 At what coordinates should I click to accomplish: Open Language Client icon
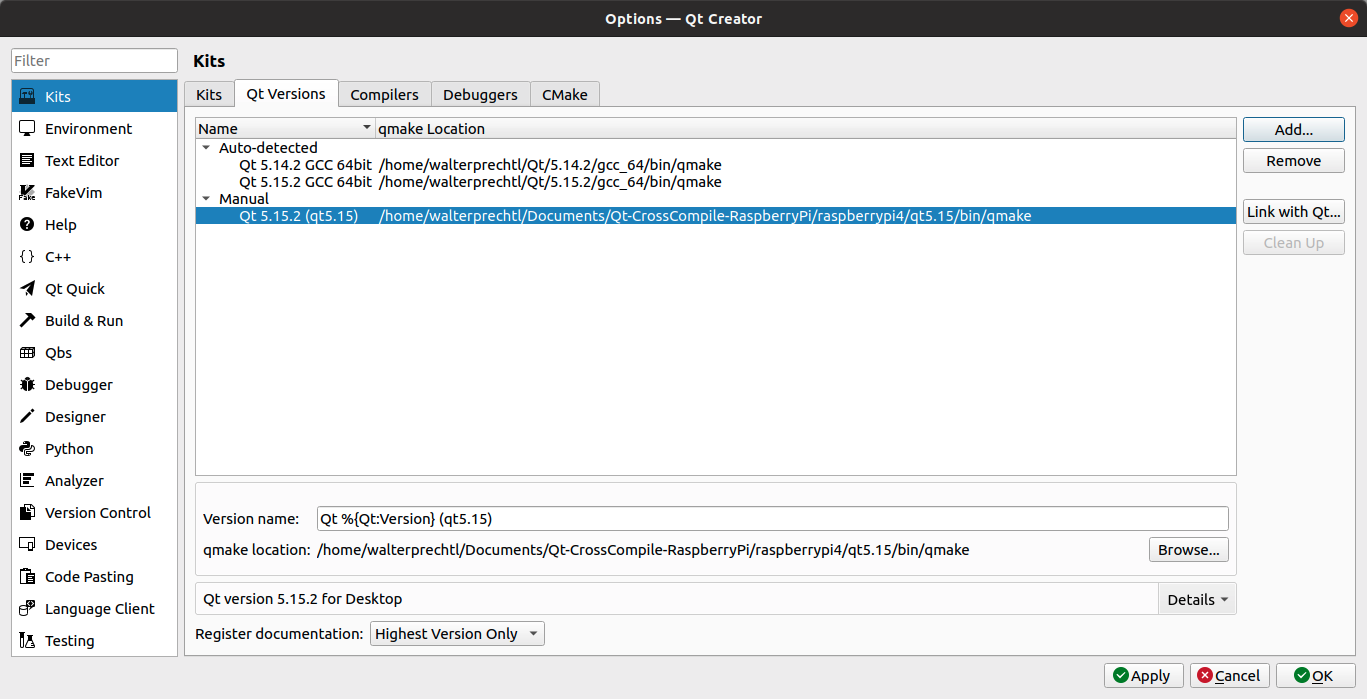[x=28, y=609]
